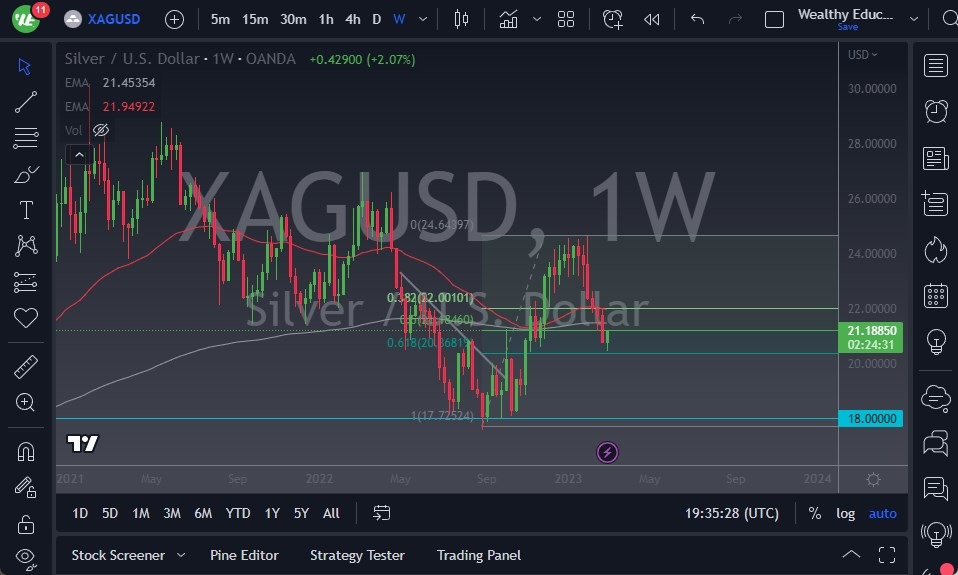Select the Text annotation tool

click(x=26, y=210)
